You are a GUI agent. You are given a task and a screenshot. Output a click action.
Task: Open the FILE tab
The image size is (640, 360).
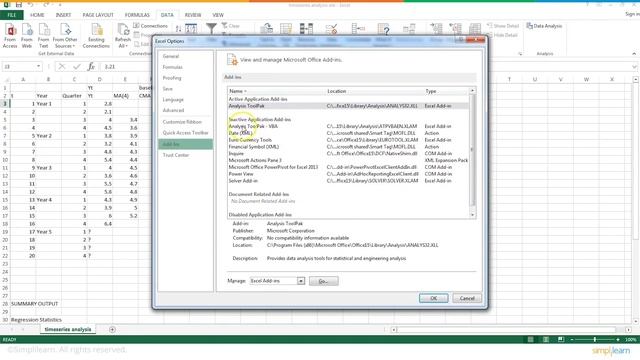[x=12, y=15]
